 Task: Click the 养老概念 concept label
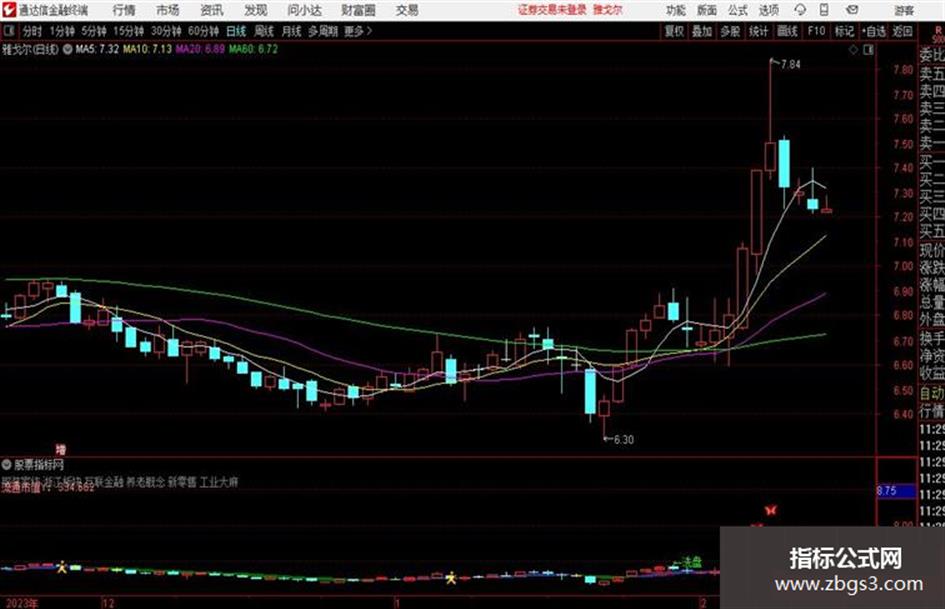[145, 482]
